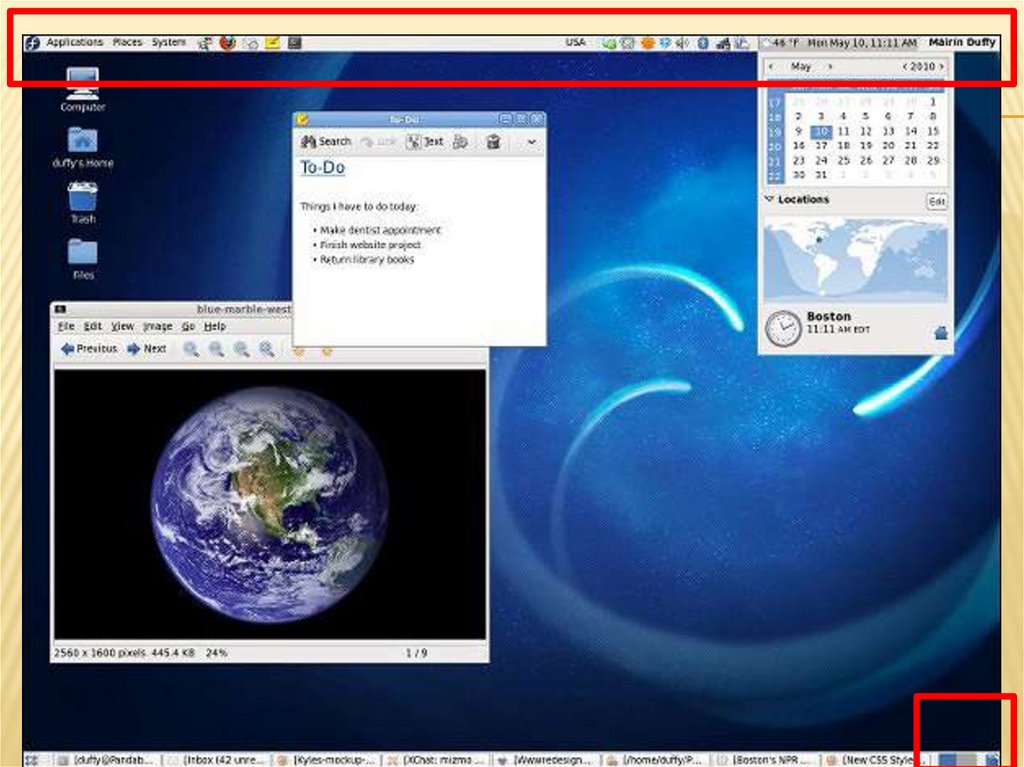Click Previous in image viewer toolbar
This screenshot has height=767, width=1024.
(x=89, y=349)
